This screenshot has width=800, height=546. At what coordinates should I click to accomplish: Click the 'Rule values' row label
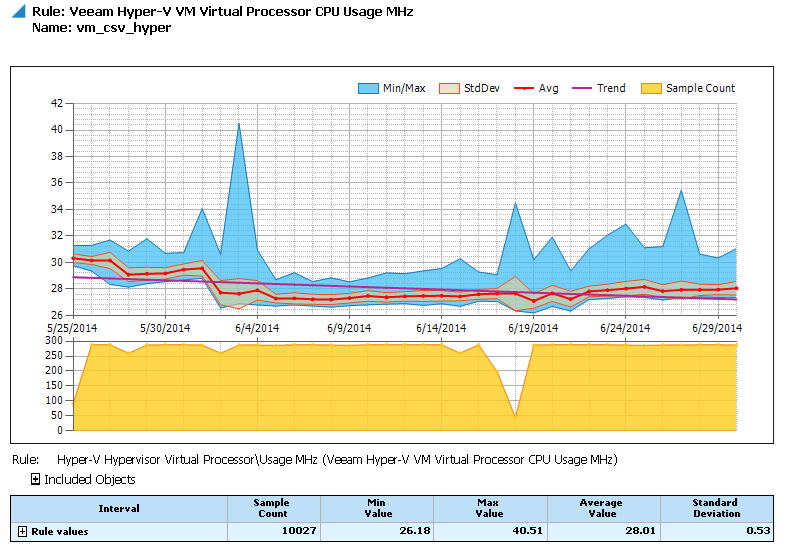60,531
